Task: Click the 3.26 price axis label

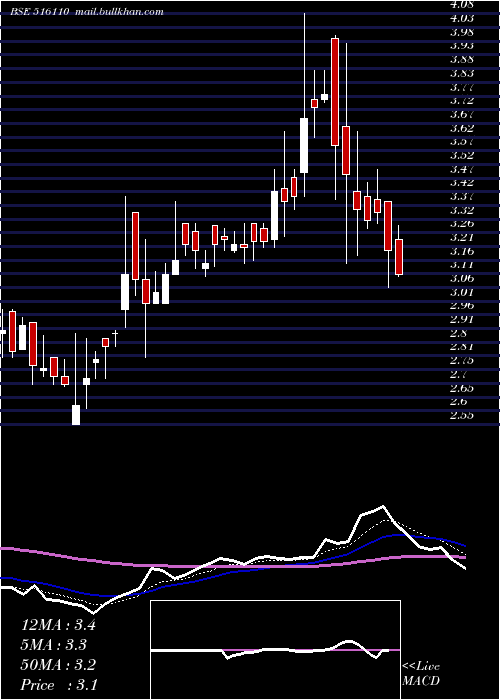Action: (x=461, y=224)
